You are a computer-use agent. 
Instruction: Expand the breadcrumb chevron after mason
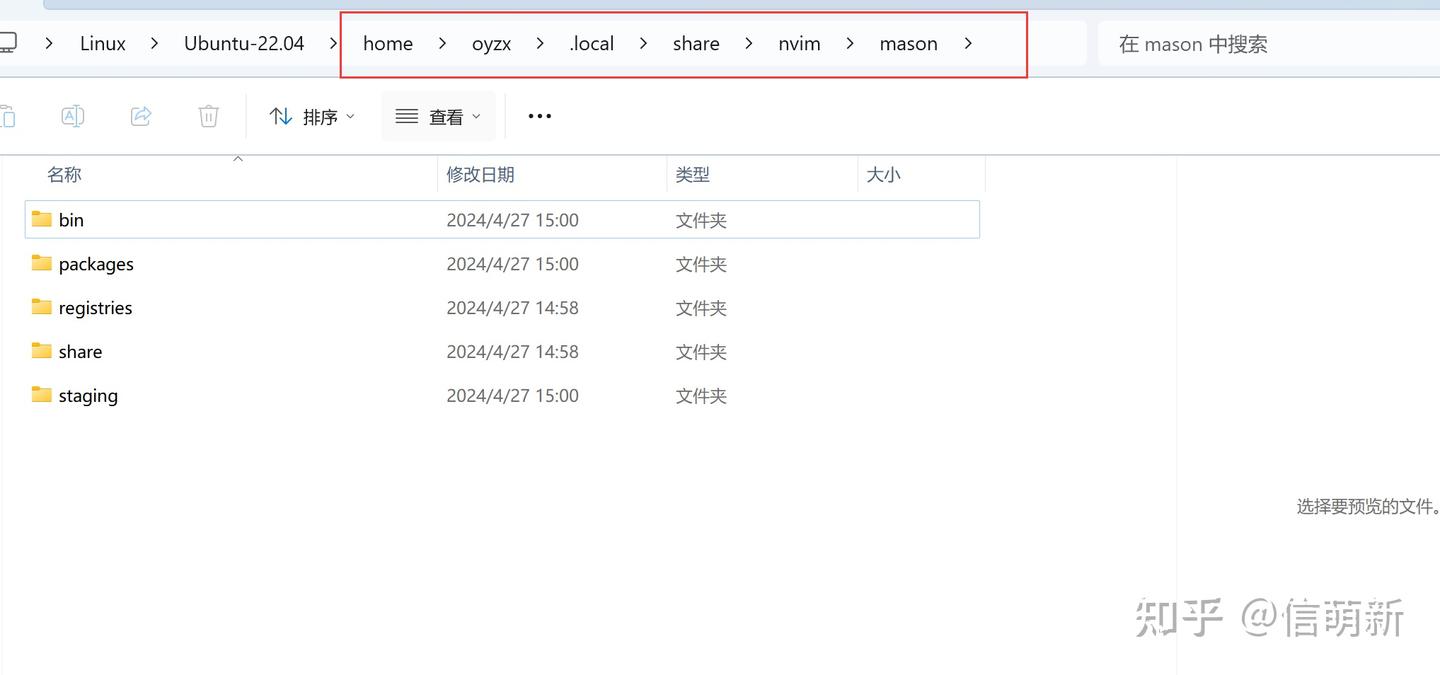tap(968, 43)
